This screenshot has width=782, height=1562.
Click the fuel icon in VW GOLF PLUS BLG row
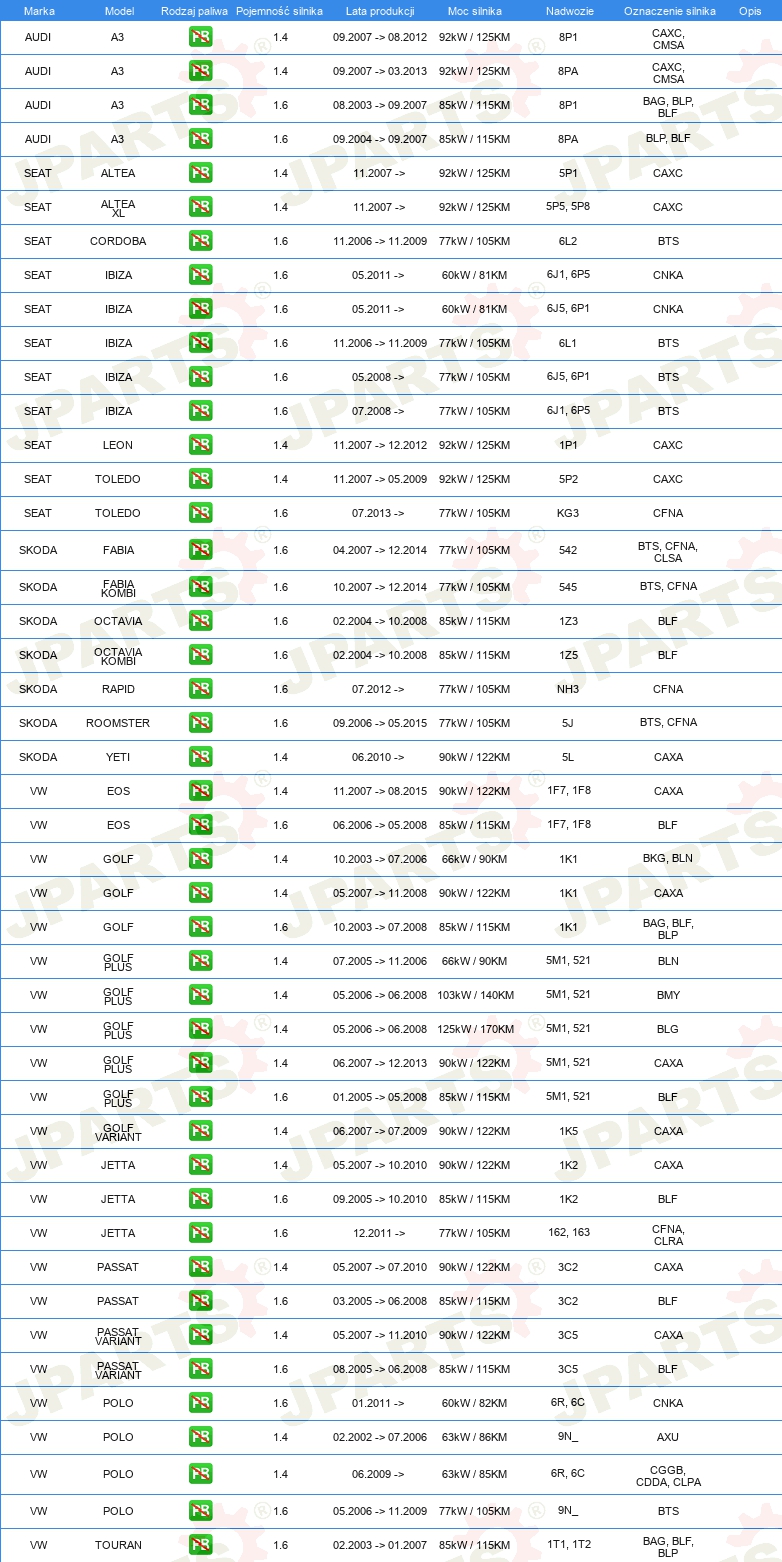pos(200,1029)
